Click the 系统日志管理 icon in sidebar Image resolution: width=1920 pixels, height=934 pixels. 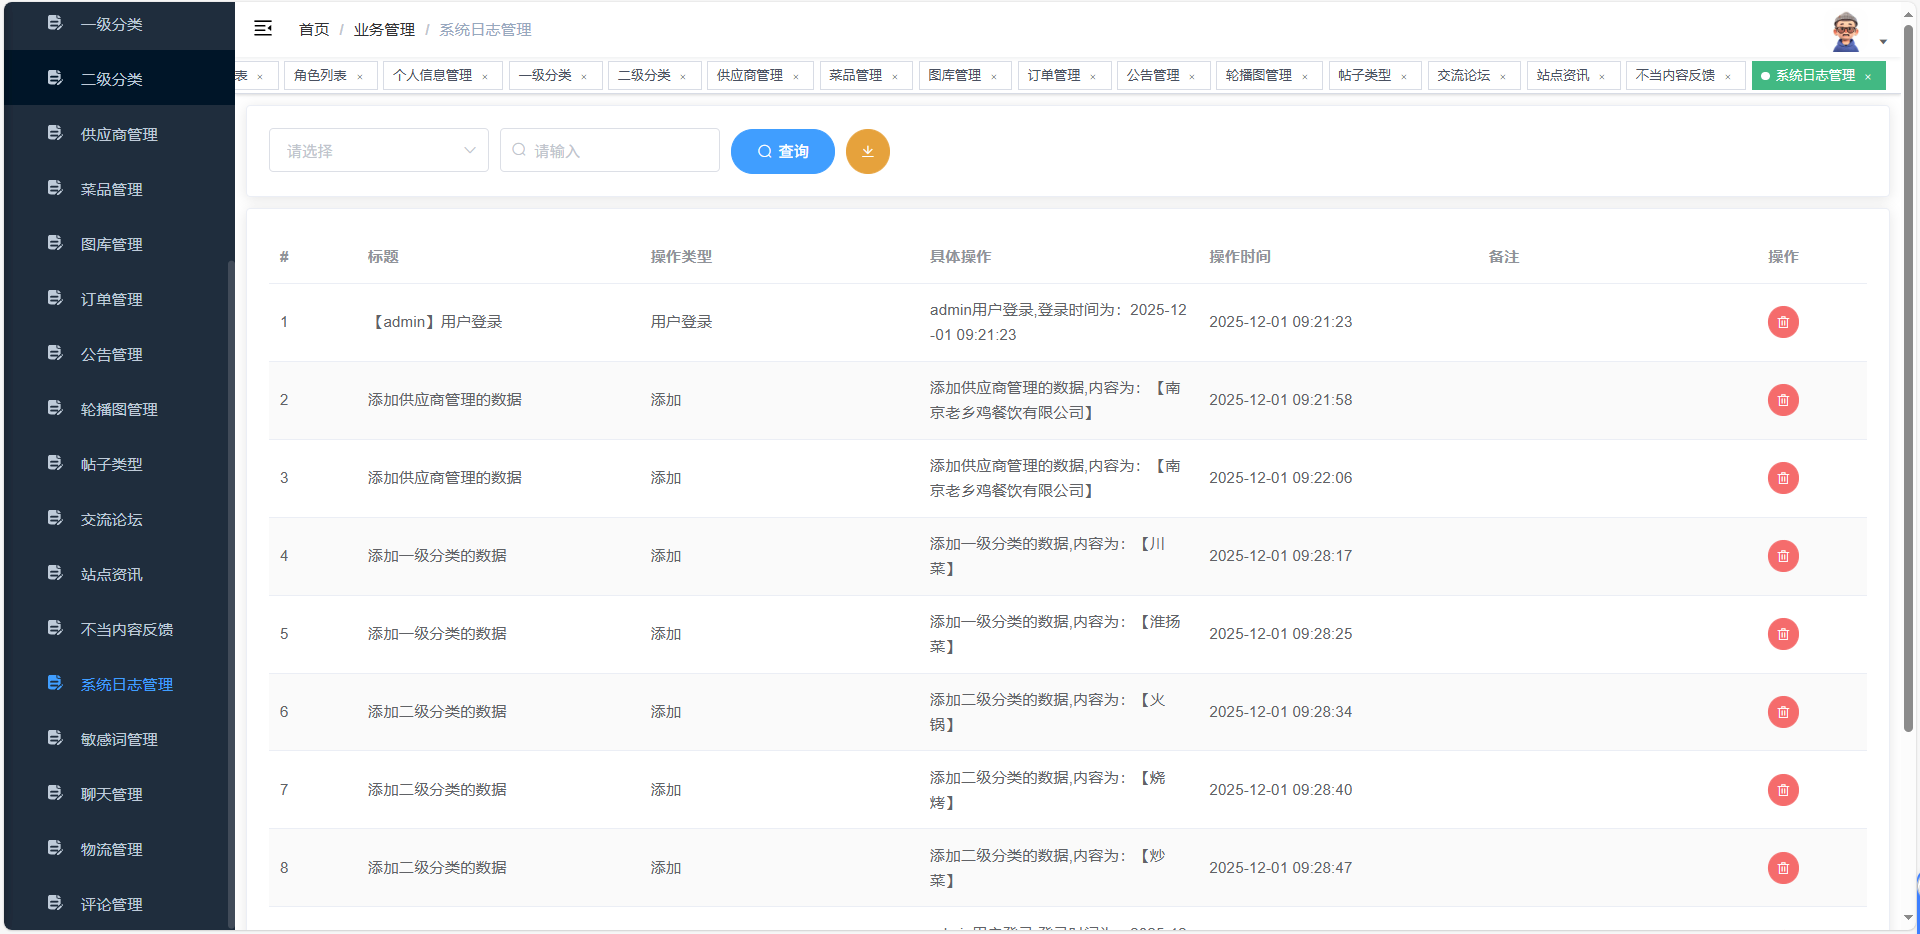[x=54, y=683]
